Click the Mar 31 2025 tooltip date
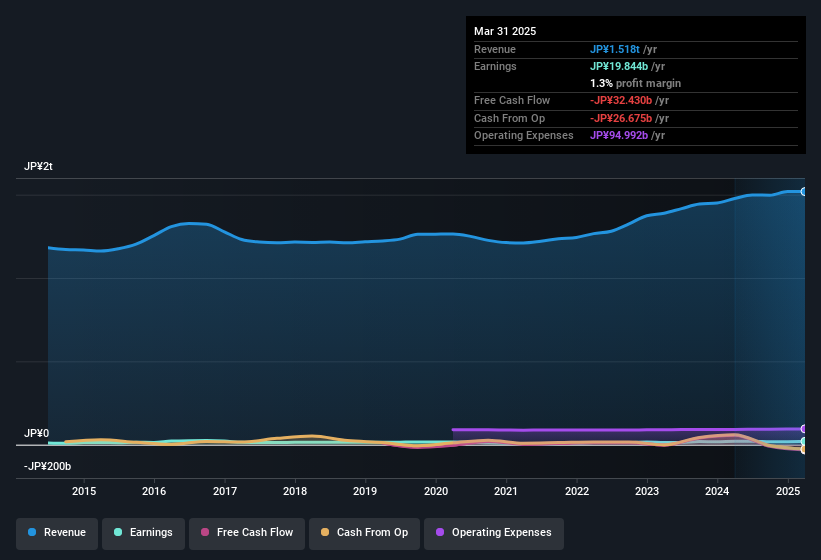Viewport: 821px width, 560px height. [x=505, y=31]
